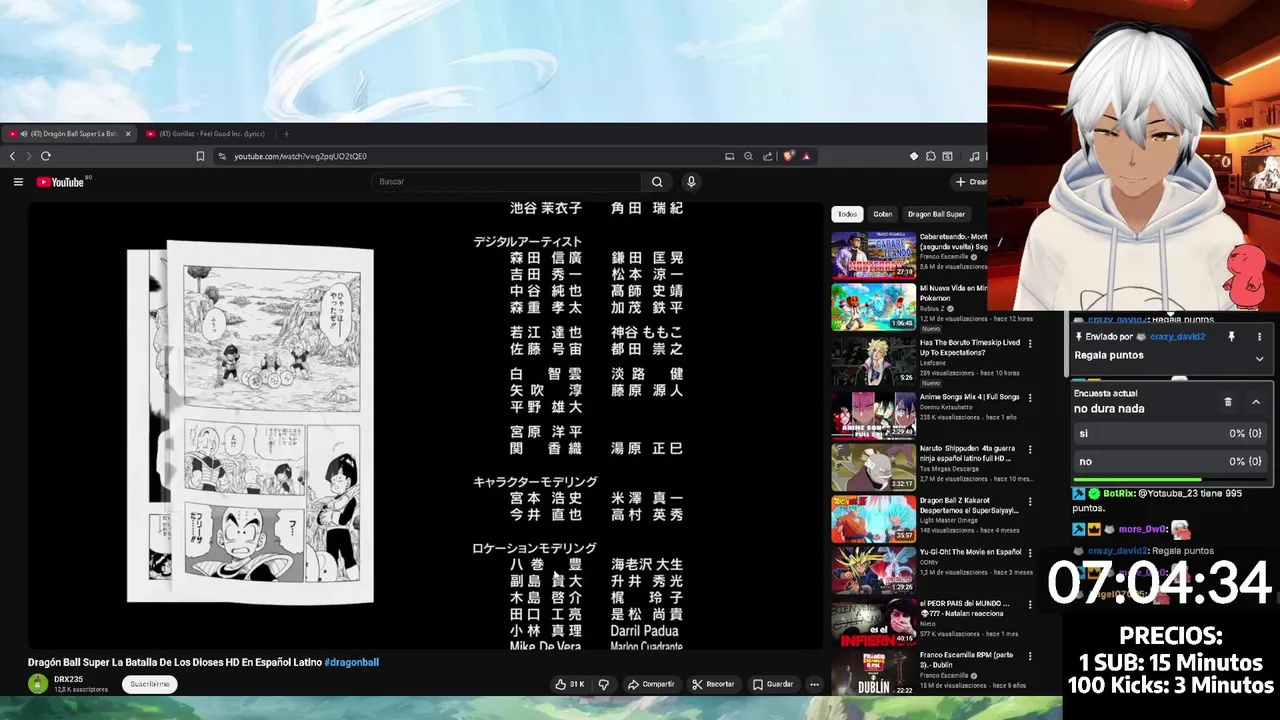
Task: Click the Crear button in YouTube header
Action: (x=970, y=182)
